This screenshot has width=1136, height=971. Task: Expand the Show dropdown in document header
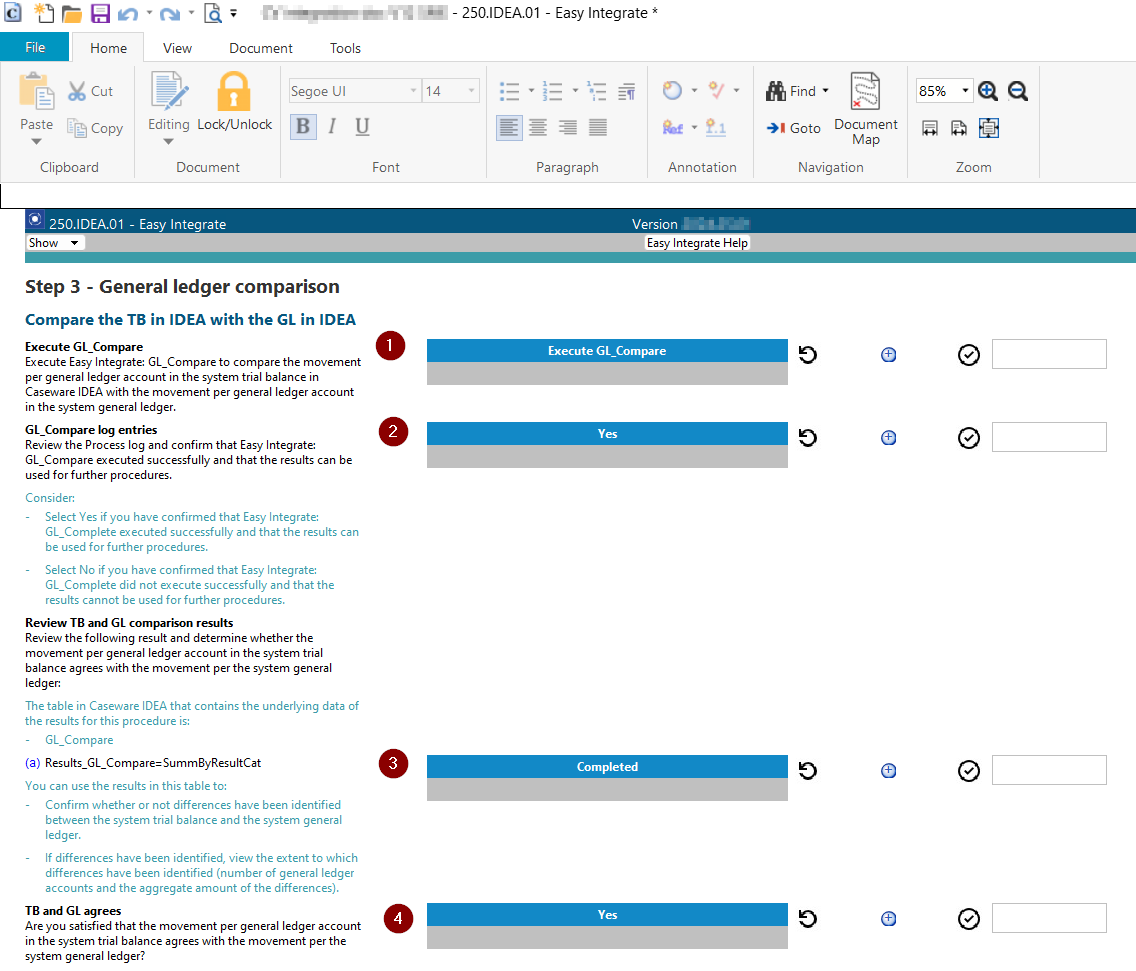(56, 243)
